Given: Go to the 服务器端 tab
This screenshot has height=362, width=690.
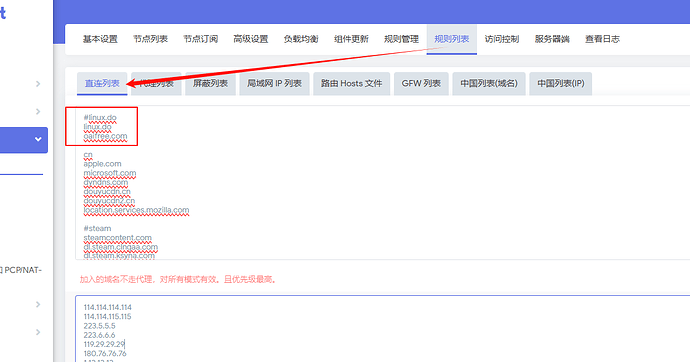Looking at the screenshot, I should point(552,39).
